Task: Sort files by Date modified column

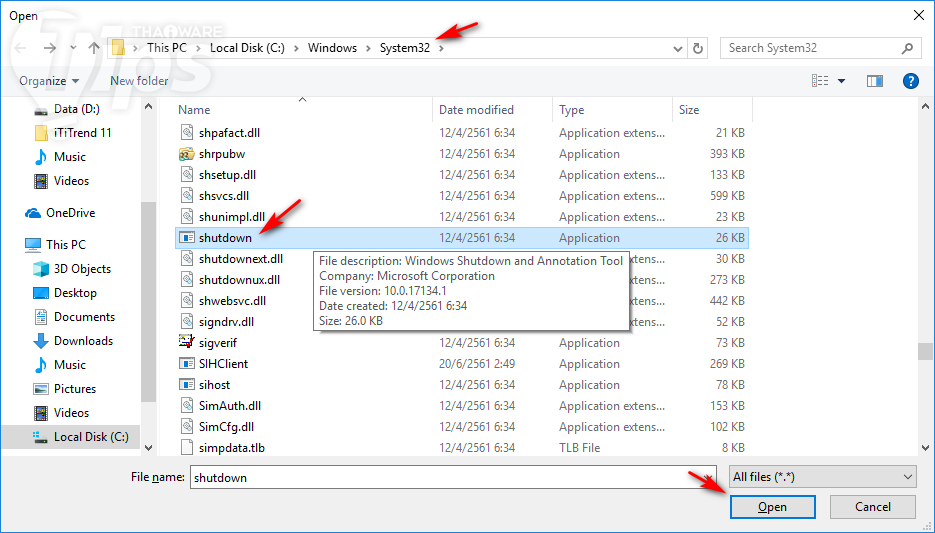Action: [x=476, y=110]
